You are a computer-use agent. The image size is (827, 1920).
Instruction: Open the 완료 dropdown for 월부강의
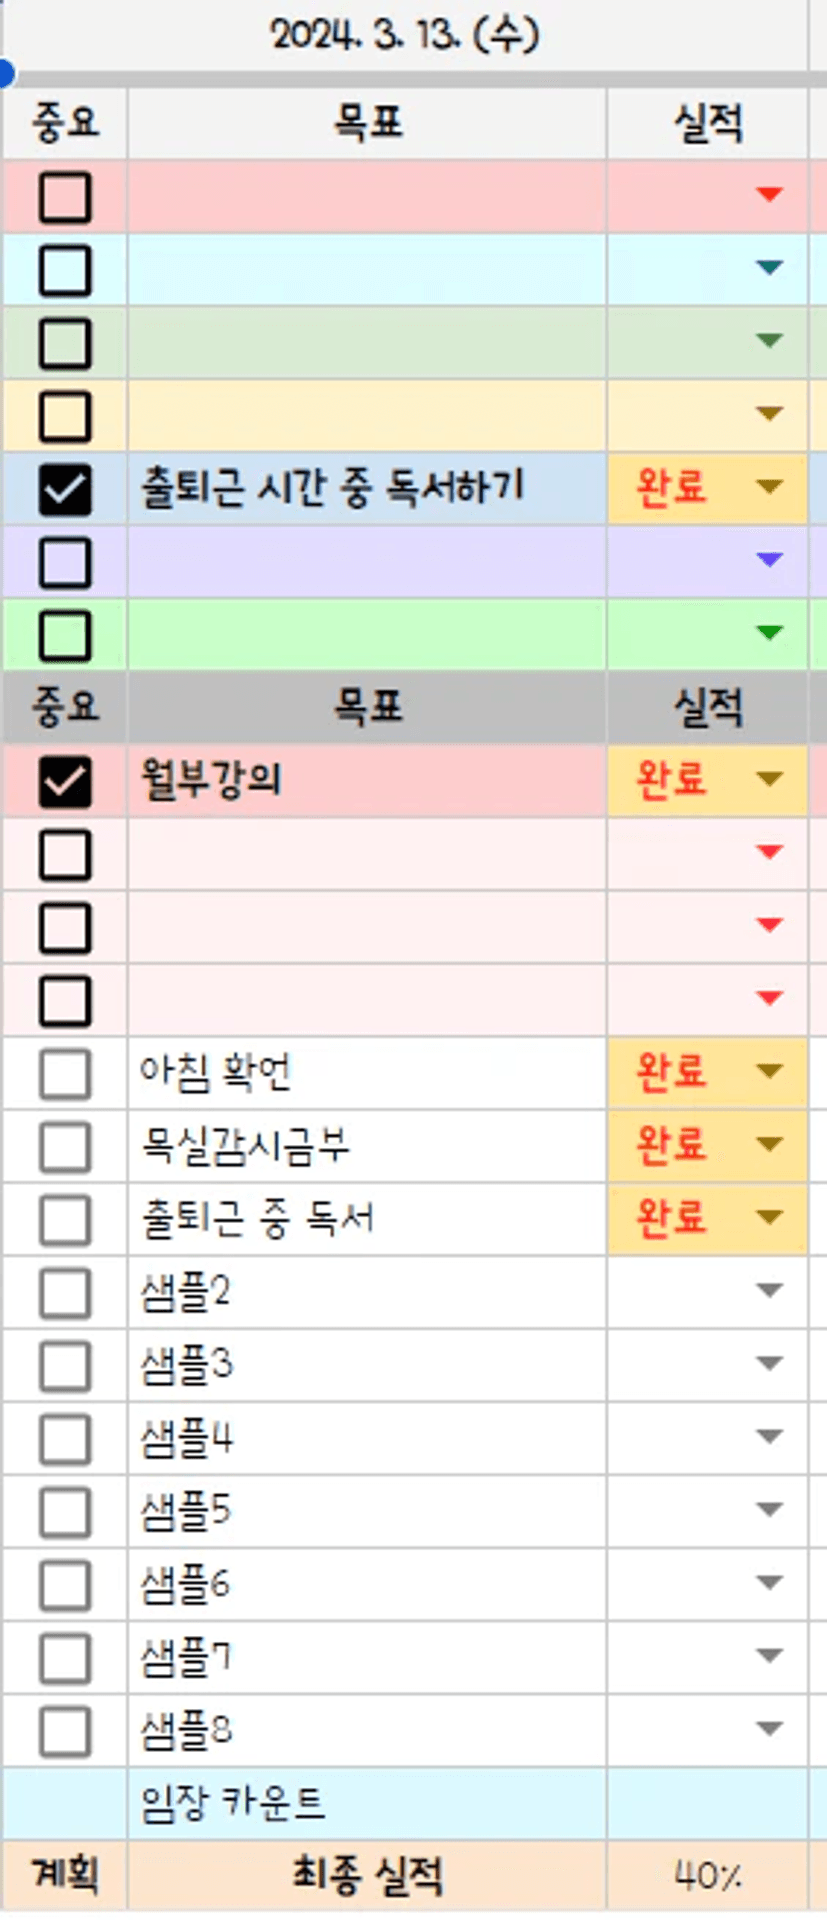[769, 779]
